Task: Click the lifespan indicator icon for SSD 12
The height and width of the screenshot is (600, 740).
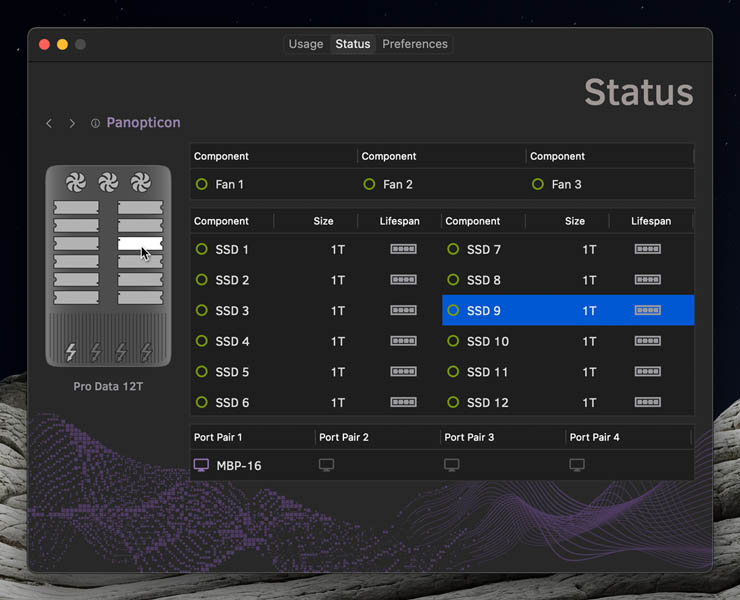Action: pyautogui.click(x=647, y=402)
